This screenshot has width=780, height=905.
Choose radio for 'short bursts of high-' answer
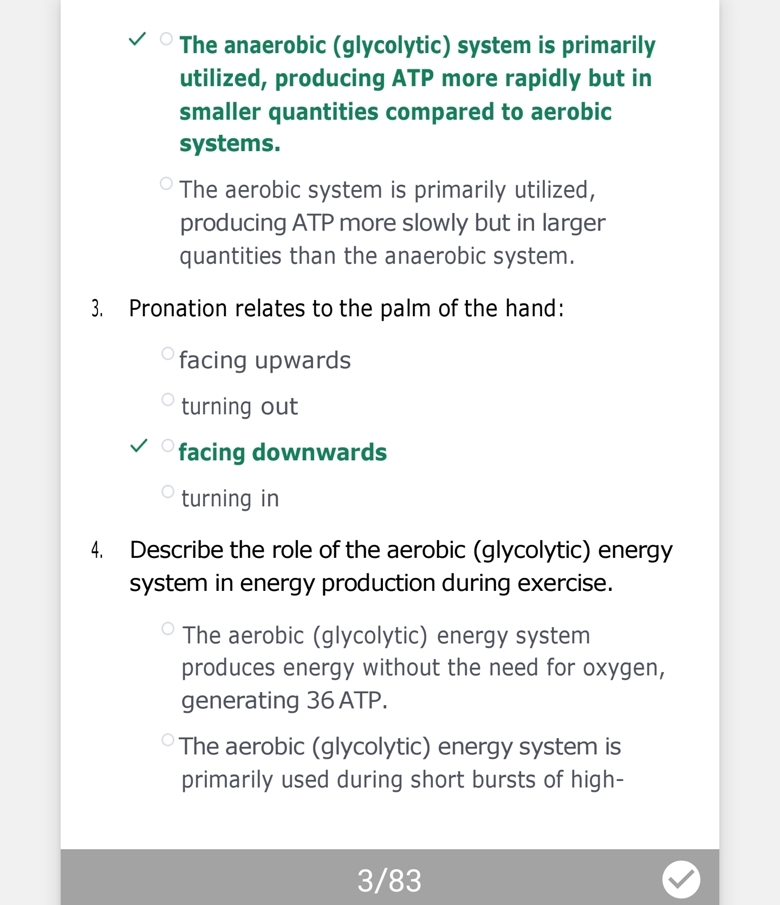(167, 741)
